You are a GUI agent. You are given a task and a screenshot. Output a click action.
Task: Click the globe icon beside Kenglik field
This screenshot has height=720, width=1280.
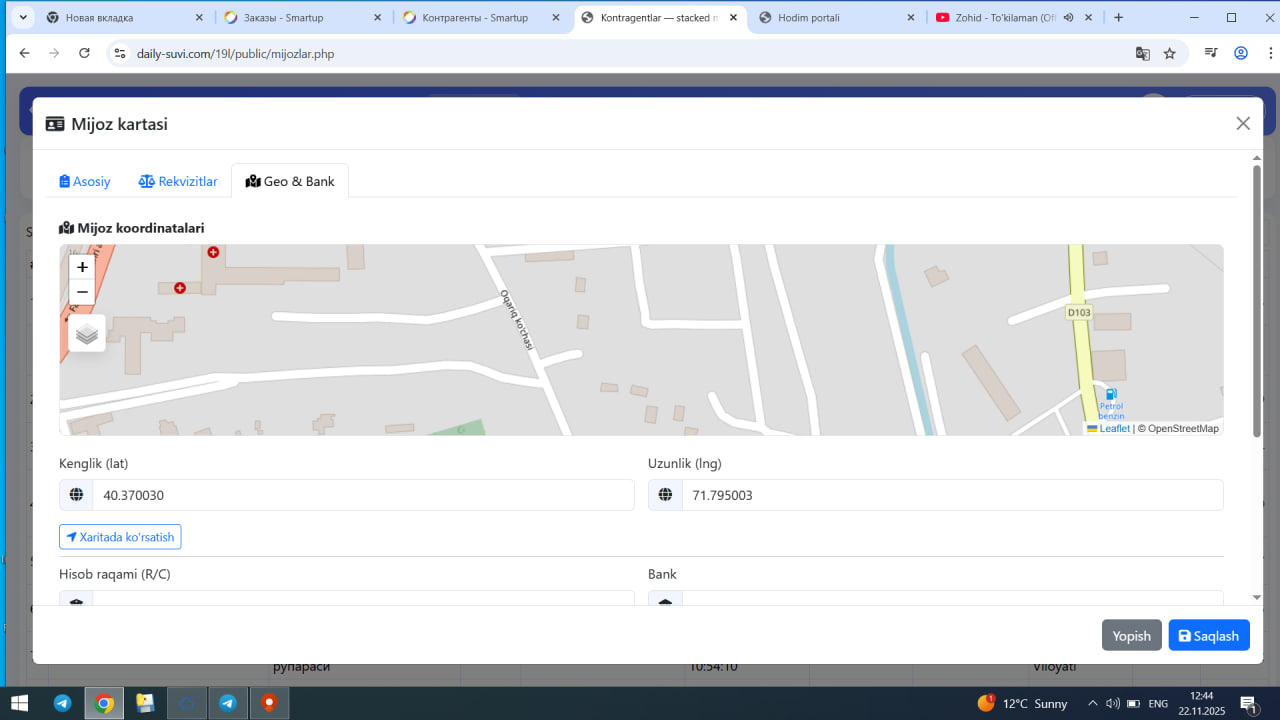pos(76,495)
